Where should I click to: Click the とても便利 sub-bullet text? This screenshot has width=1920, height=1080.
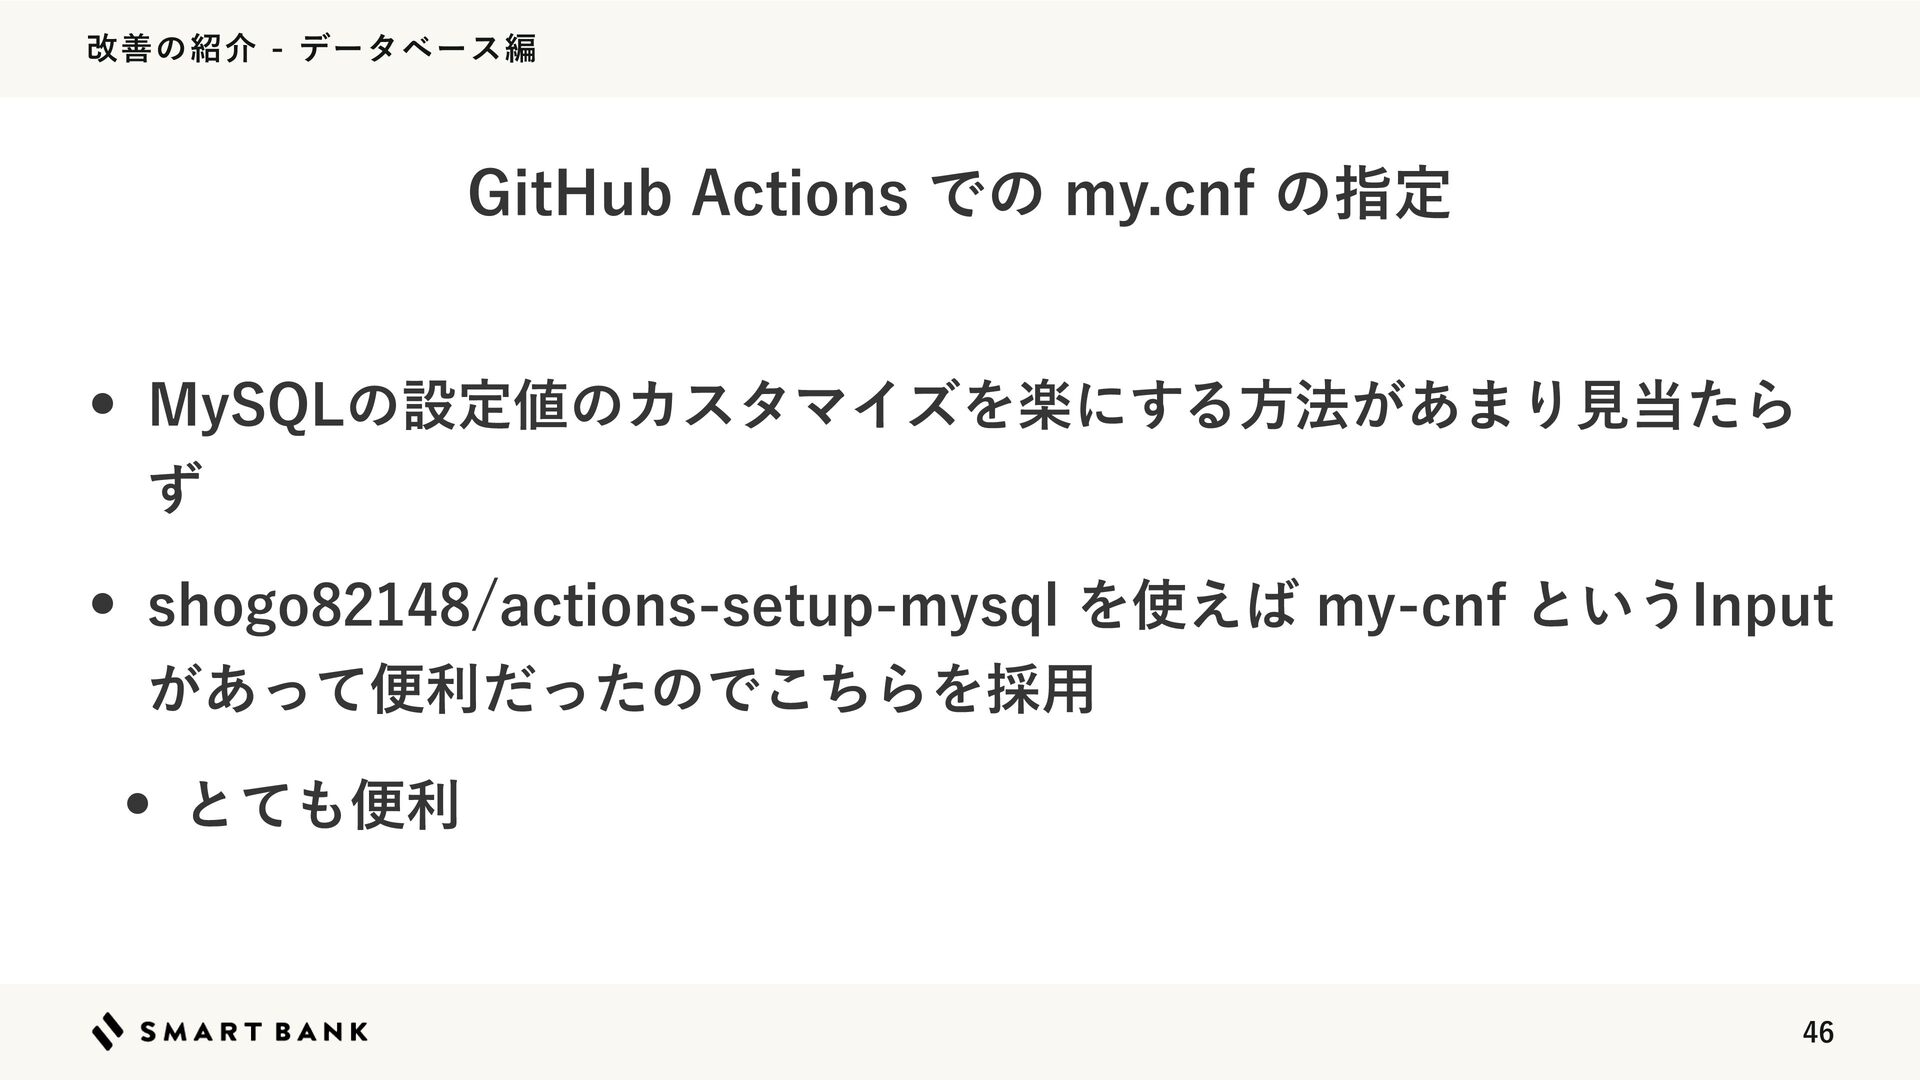pos(323,805)
